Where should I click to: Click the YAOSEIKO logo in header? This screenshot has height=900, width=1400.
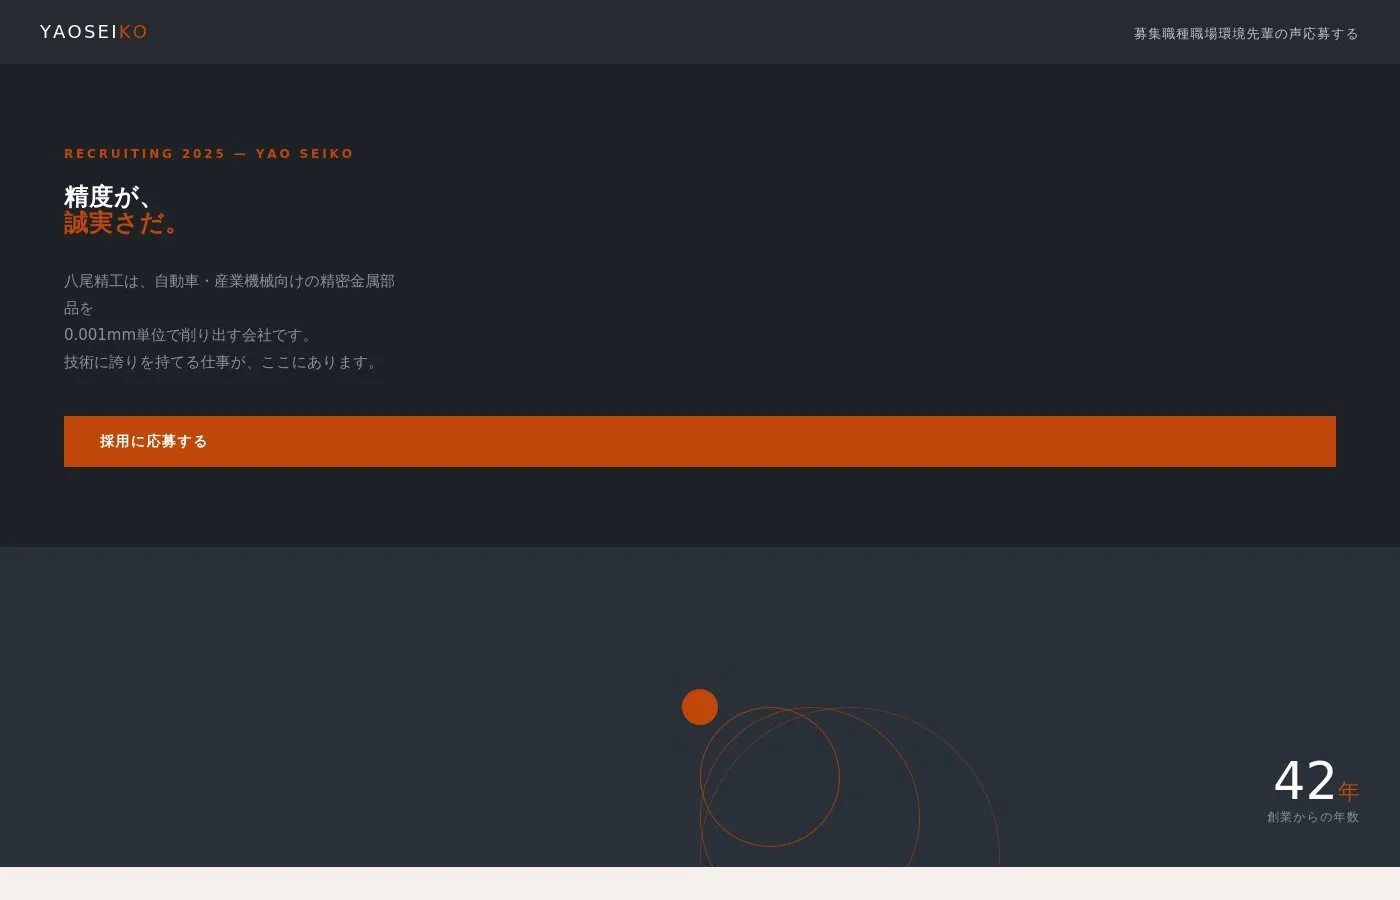click(94, 32)
